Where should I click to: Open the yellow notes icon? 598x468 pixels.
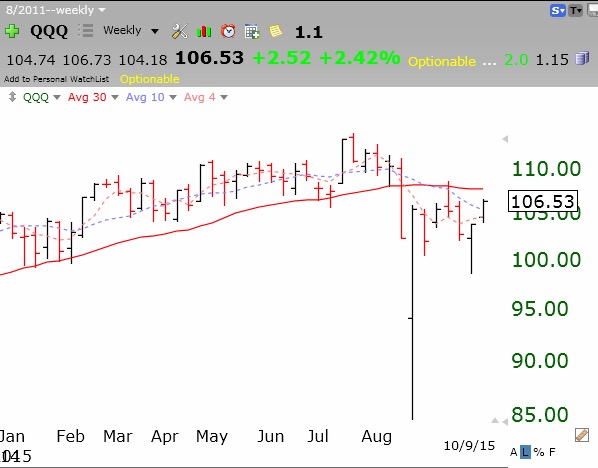click(x=276, y=31)
